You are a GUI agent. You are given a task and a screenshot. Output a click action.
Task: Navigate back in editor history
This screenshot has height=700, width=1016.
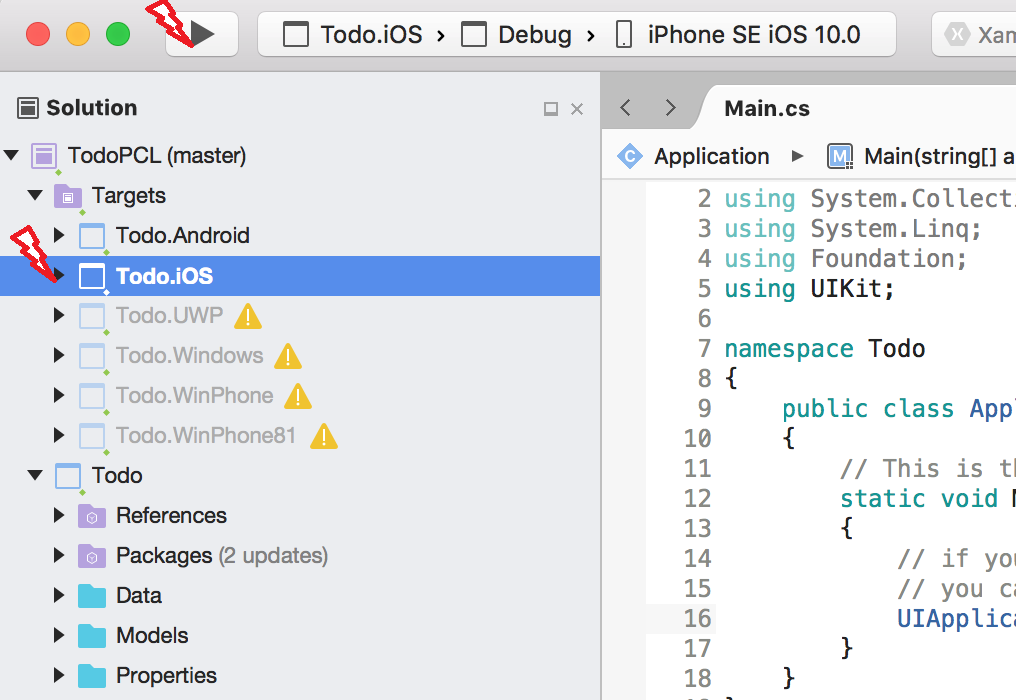click(x=626, y=108)
